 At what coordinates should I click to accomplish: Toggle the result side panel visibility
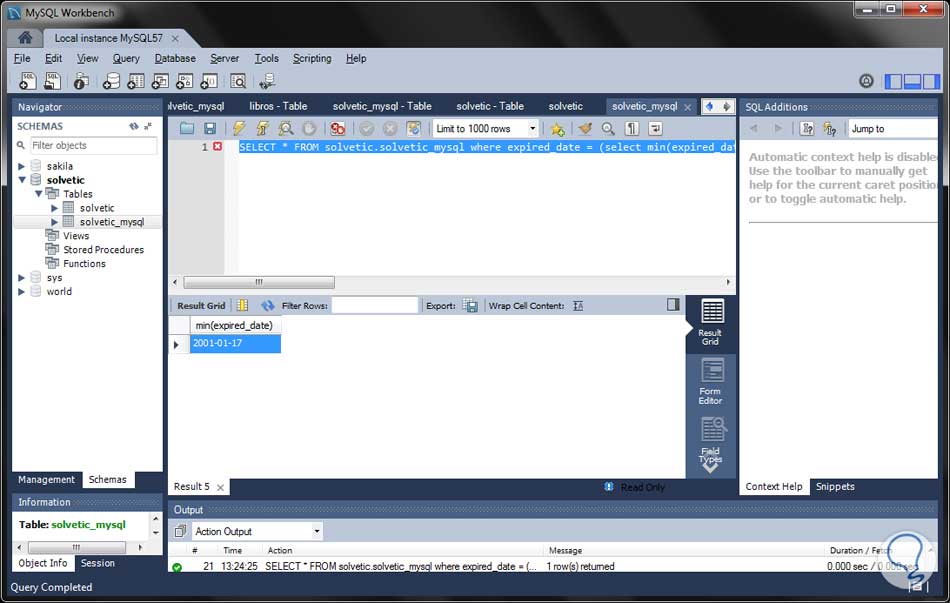click(673, 304)
